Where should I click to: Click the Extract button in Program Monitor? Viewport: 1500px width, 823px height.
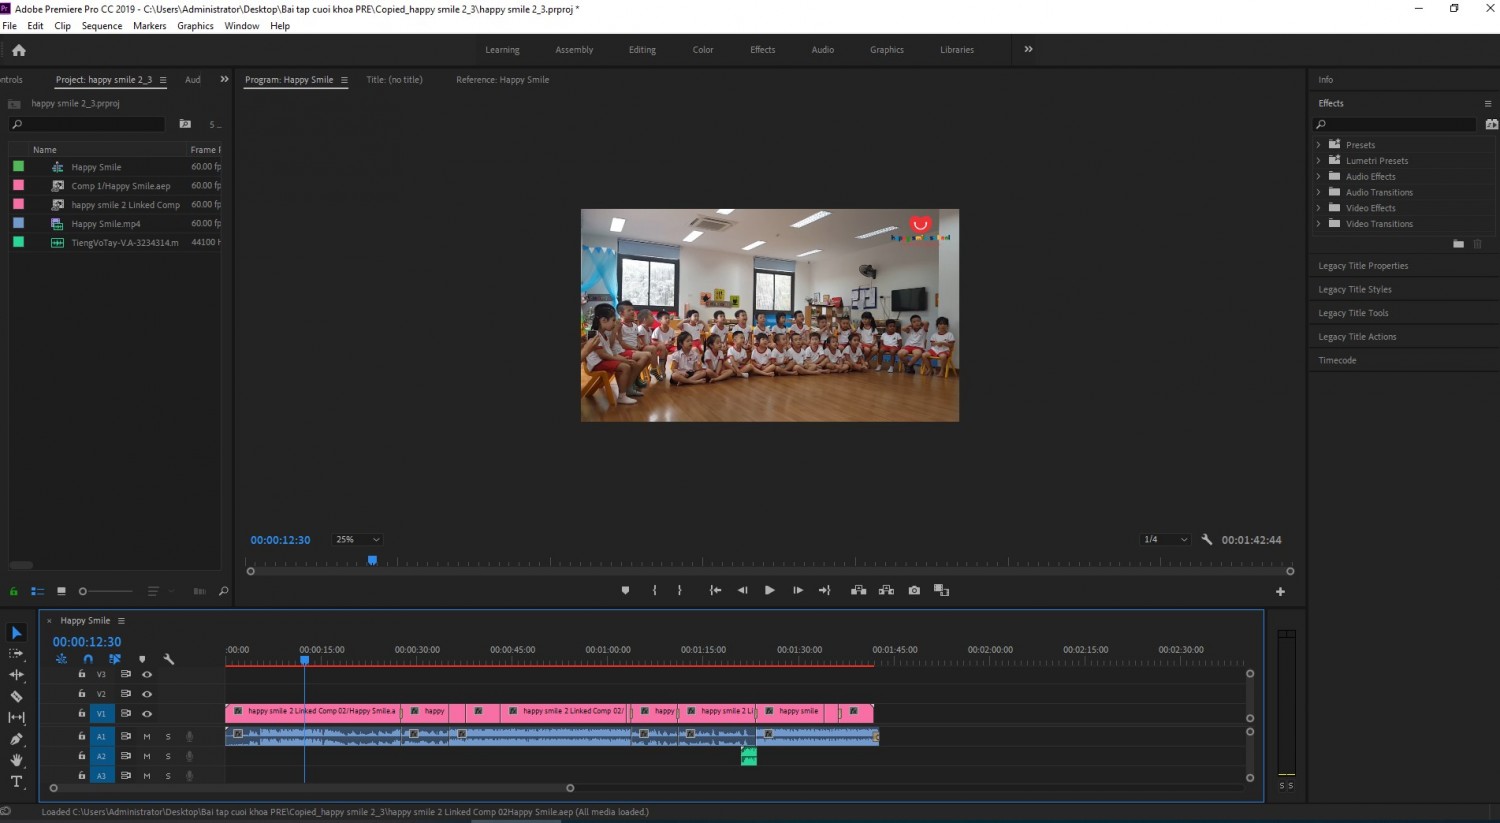(886, 590)
